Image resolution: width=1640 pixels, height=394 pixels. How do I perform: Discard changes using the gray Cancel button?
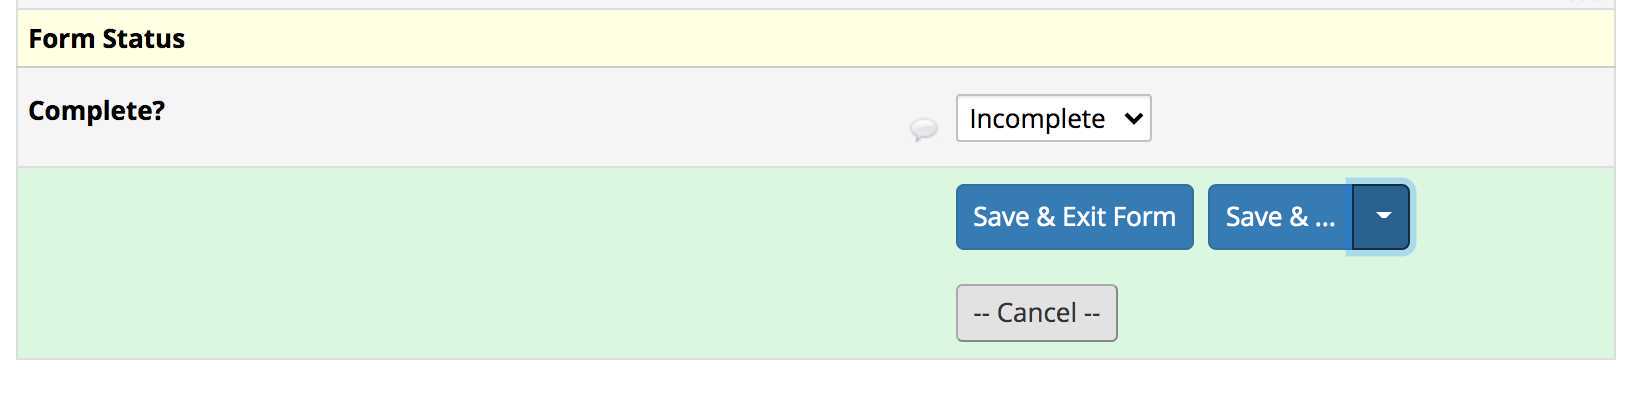(1036, 313)
